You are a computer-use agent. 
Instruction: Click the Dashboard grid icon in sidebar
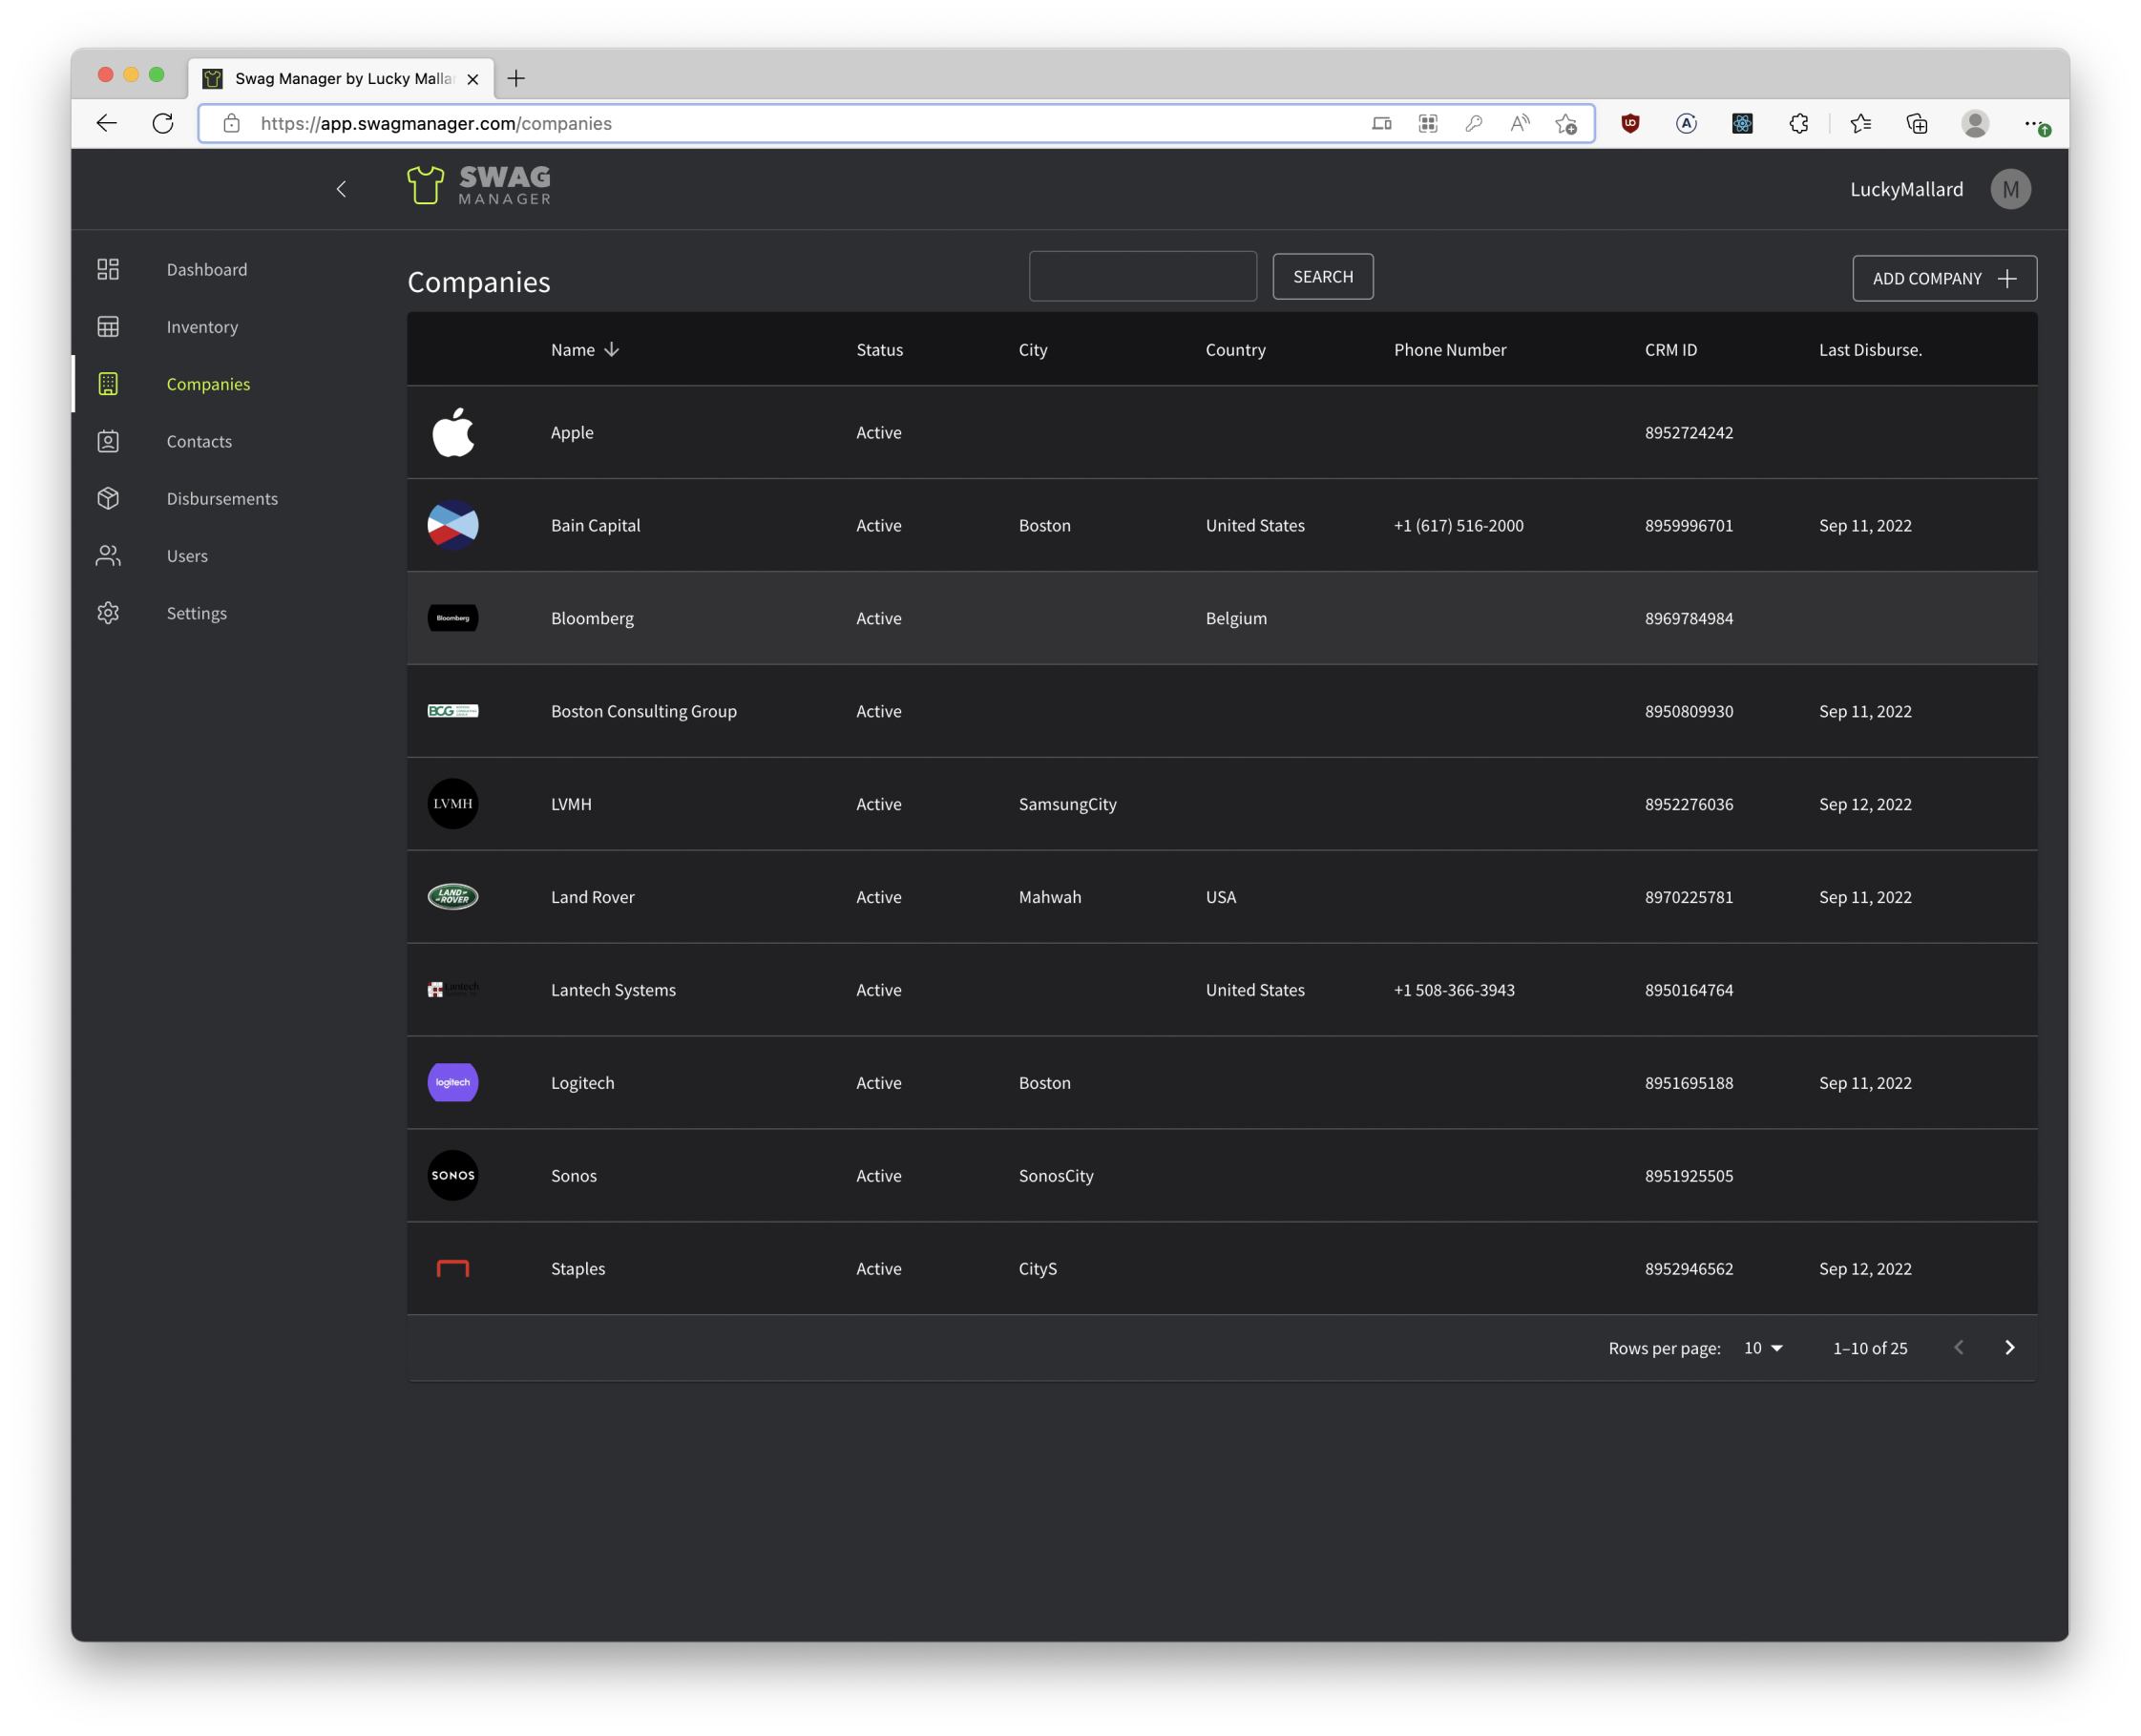108,269
